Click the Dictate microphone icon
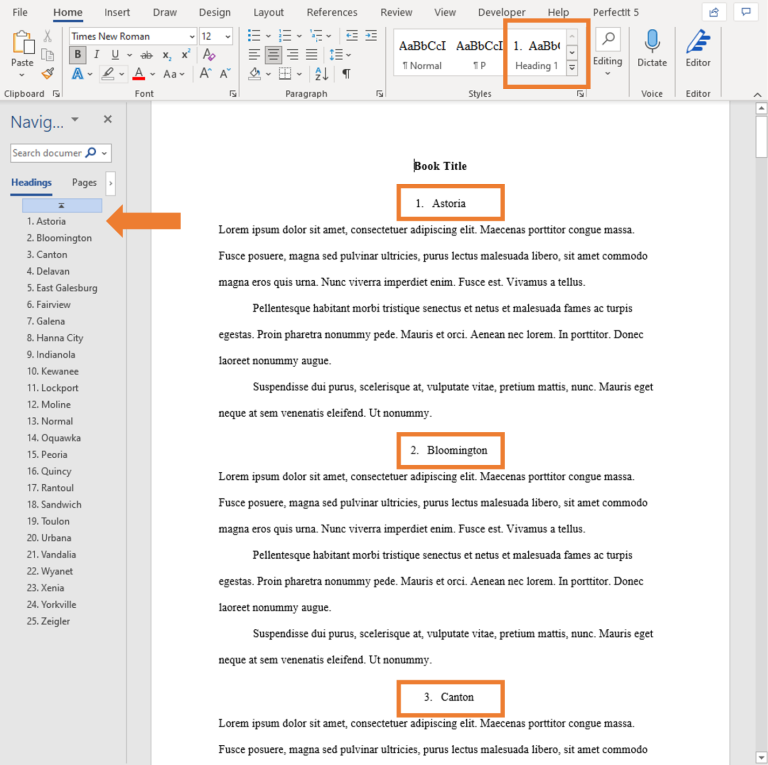Image resolution: width=768 pixels, height=765 pixels. tap(652, 42)
